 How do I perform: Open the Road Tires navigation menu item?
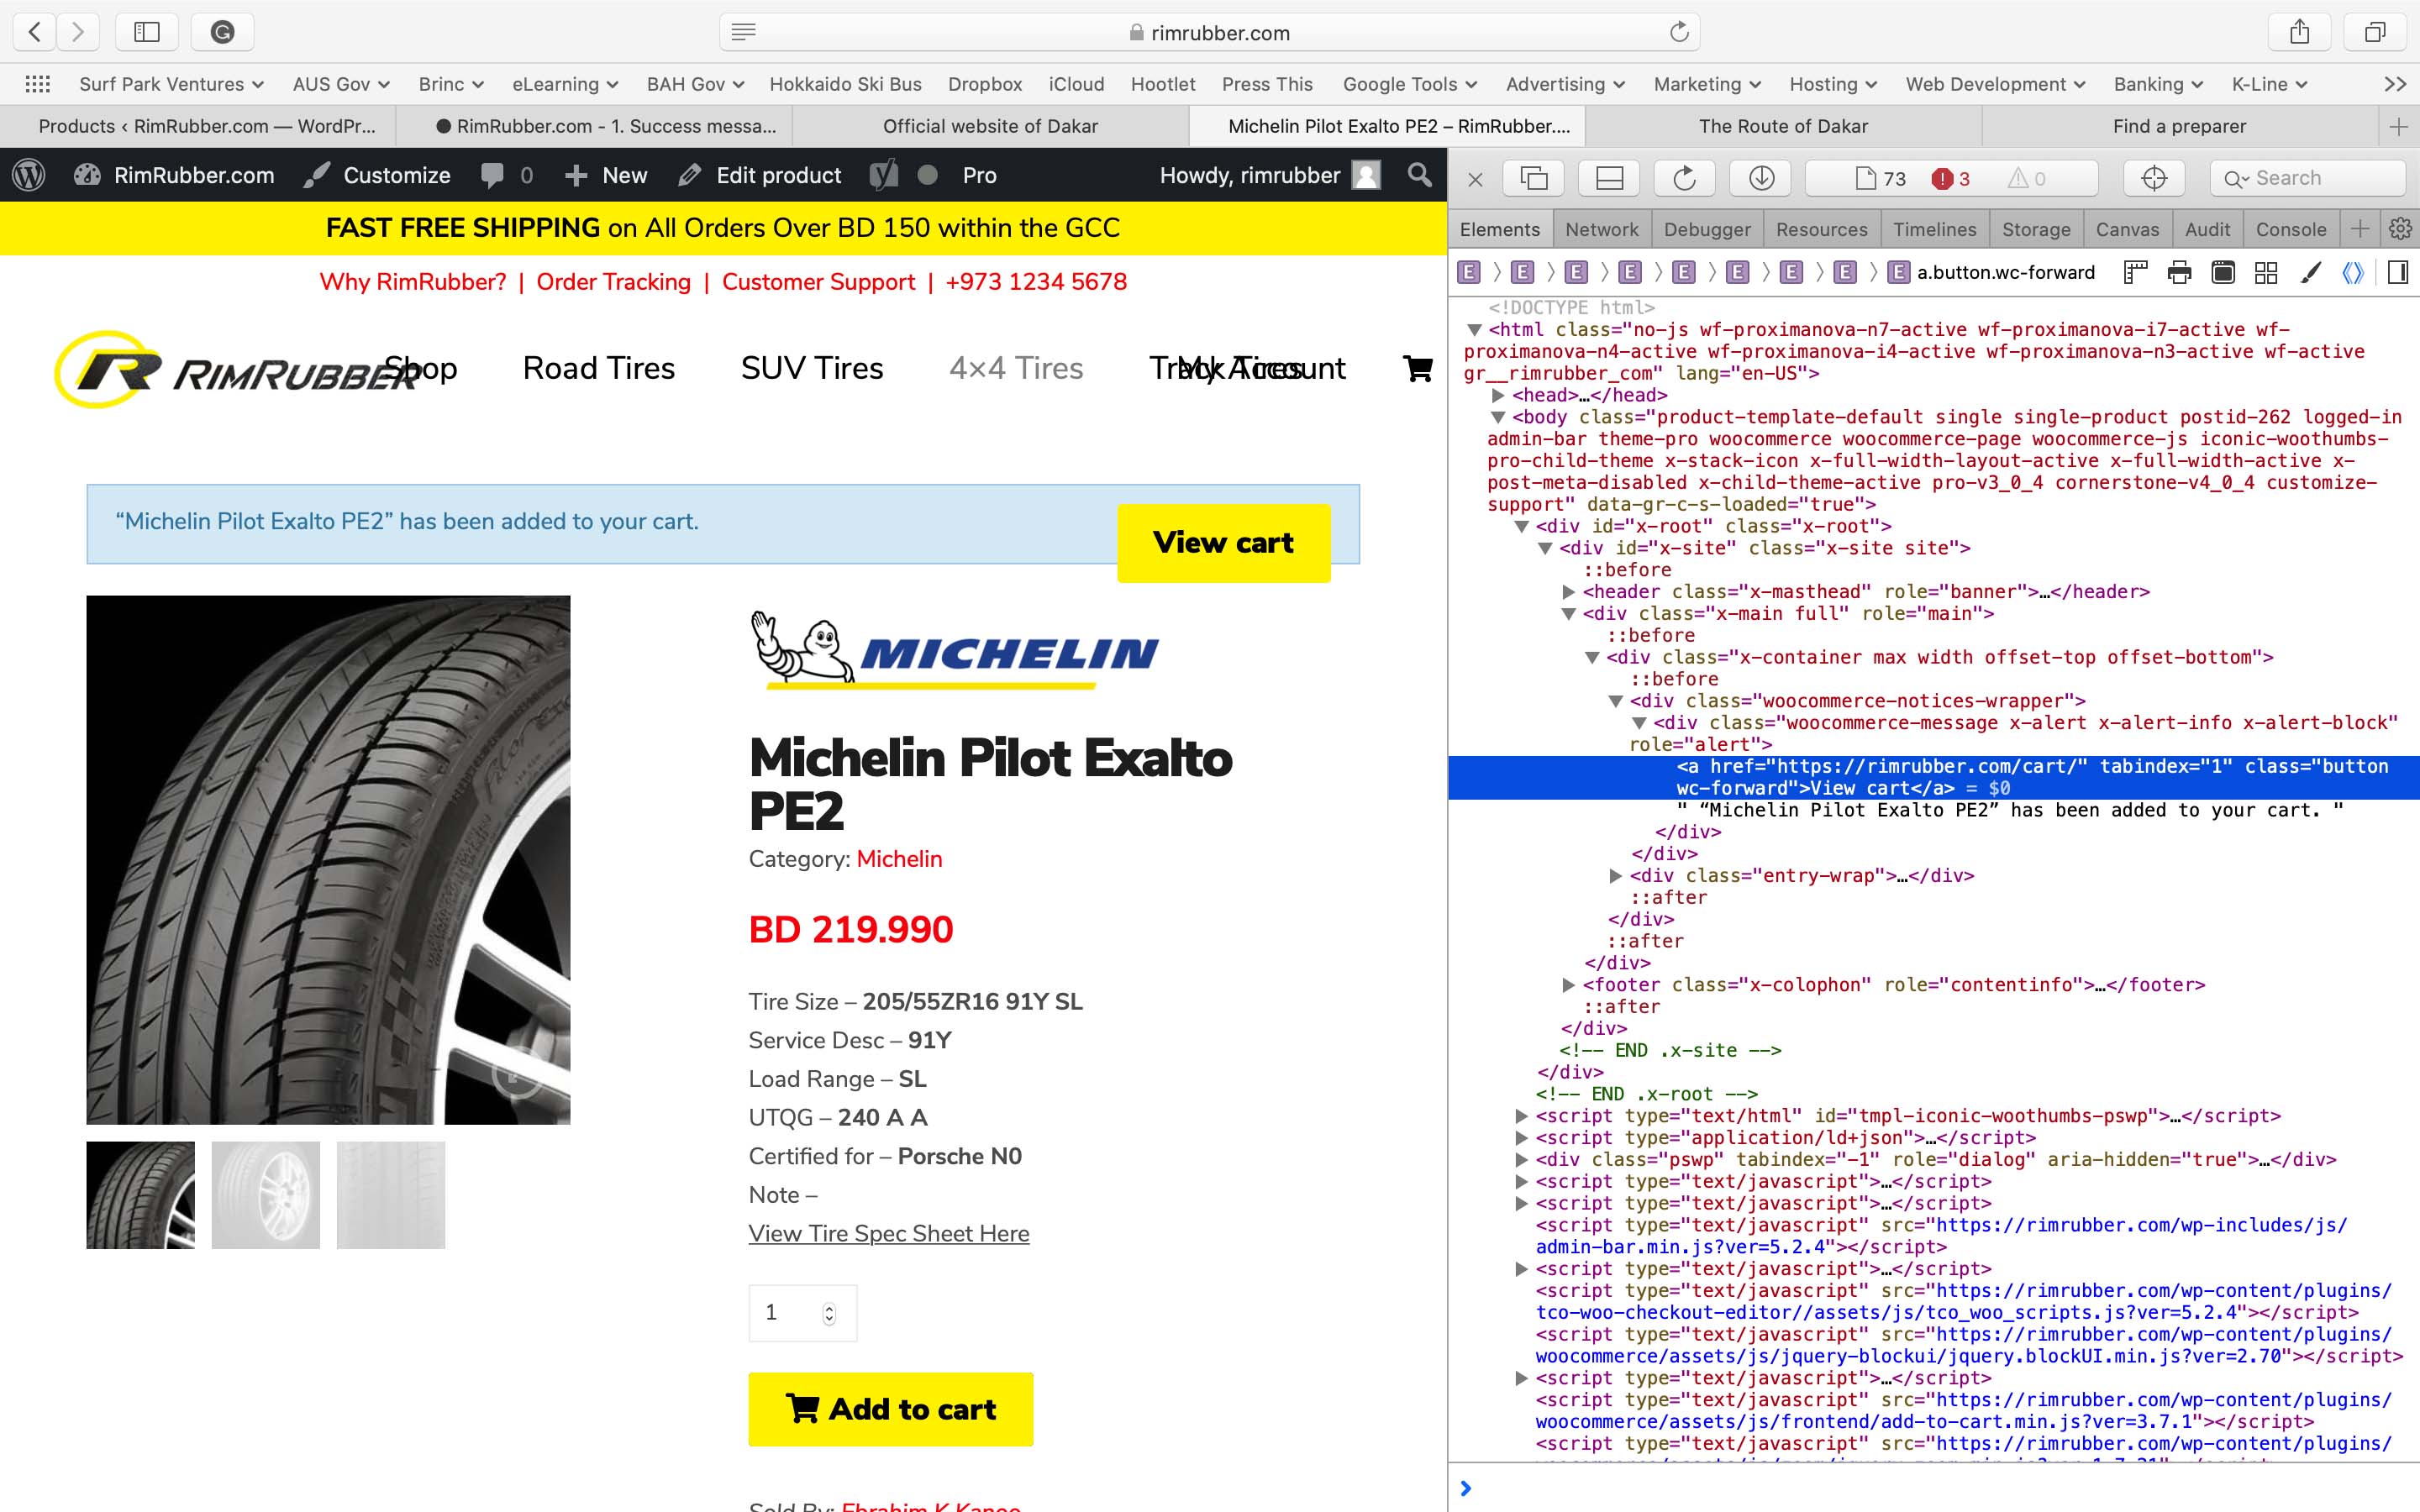pos(599,368)
